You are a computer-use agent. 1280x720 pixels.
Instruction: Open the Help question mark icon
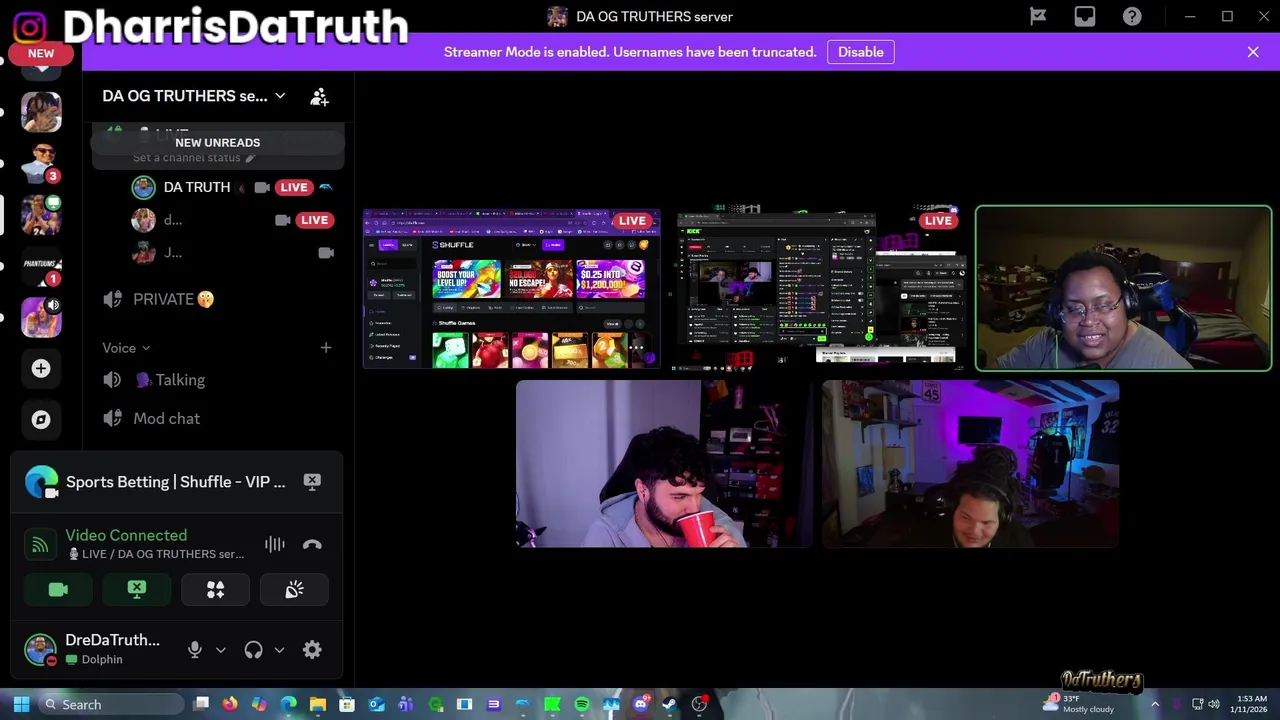1132,16
